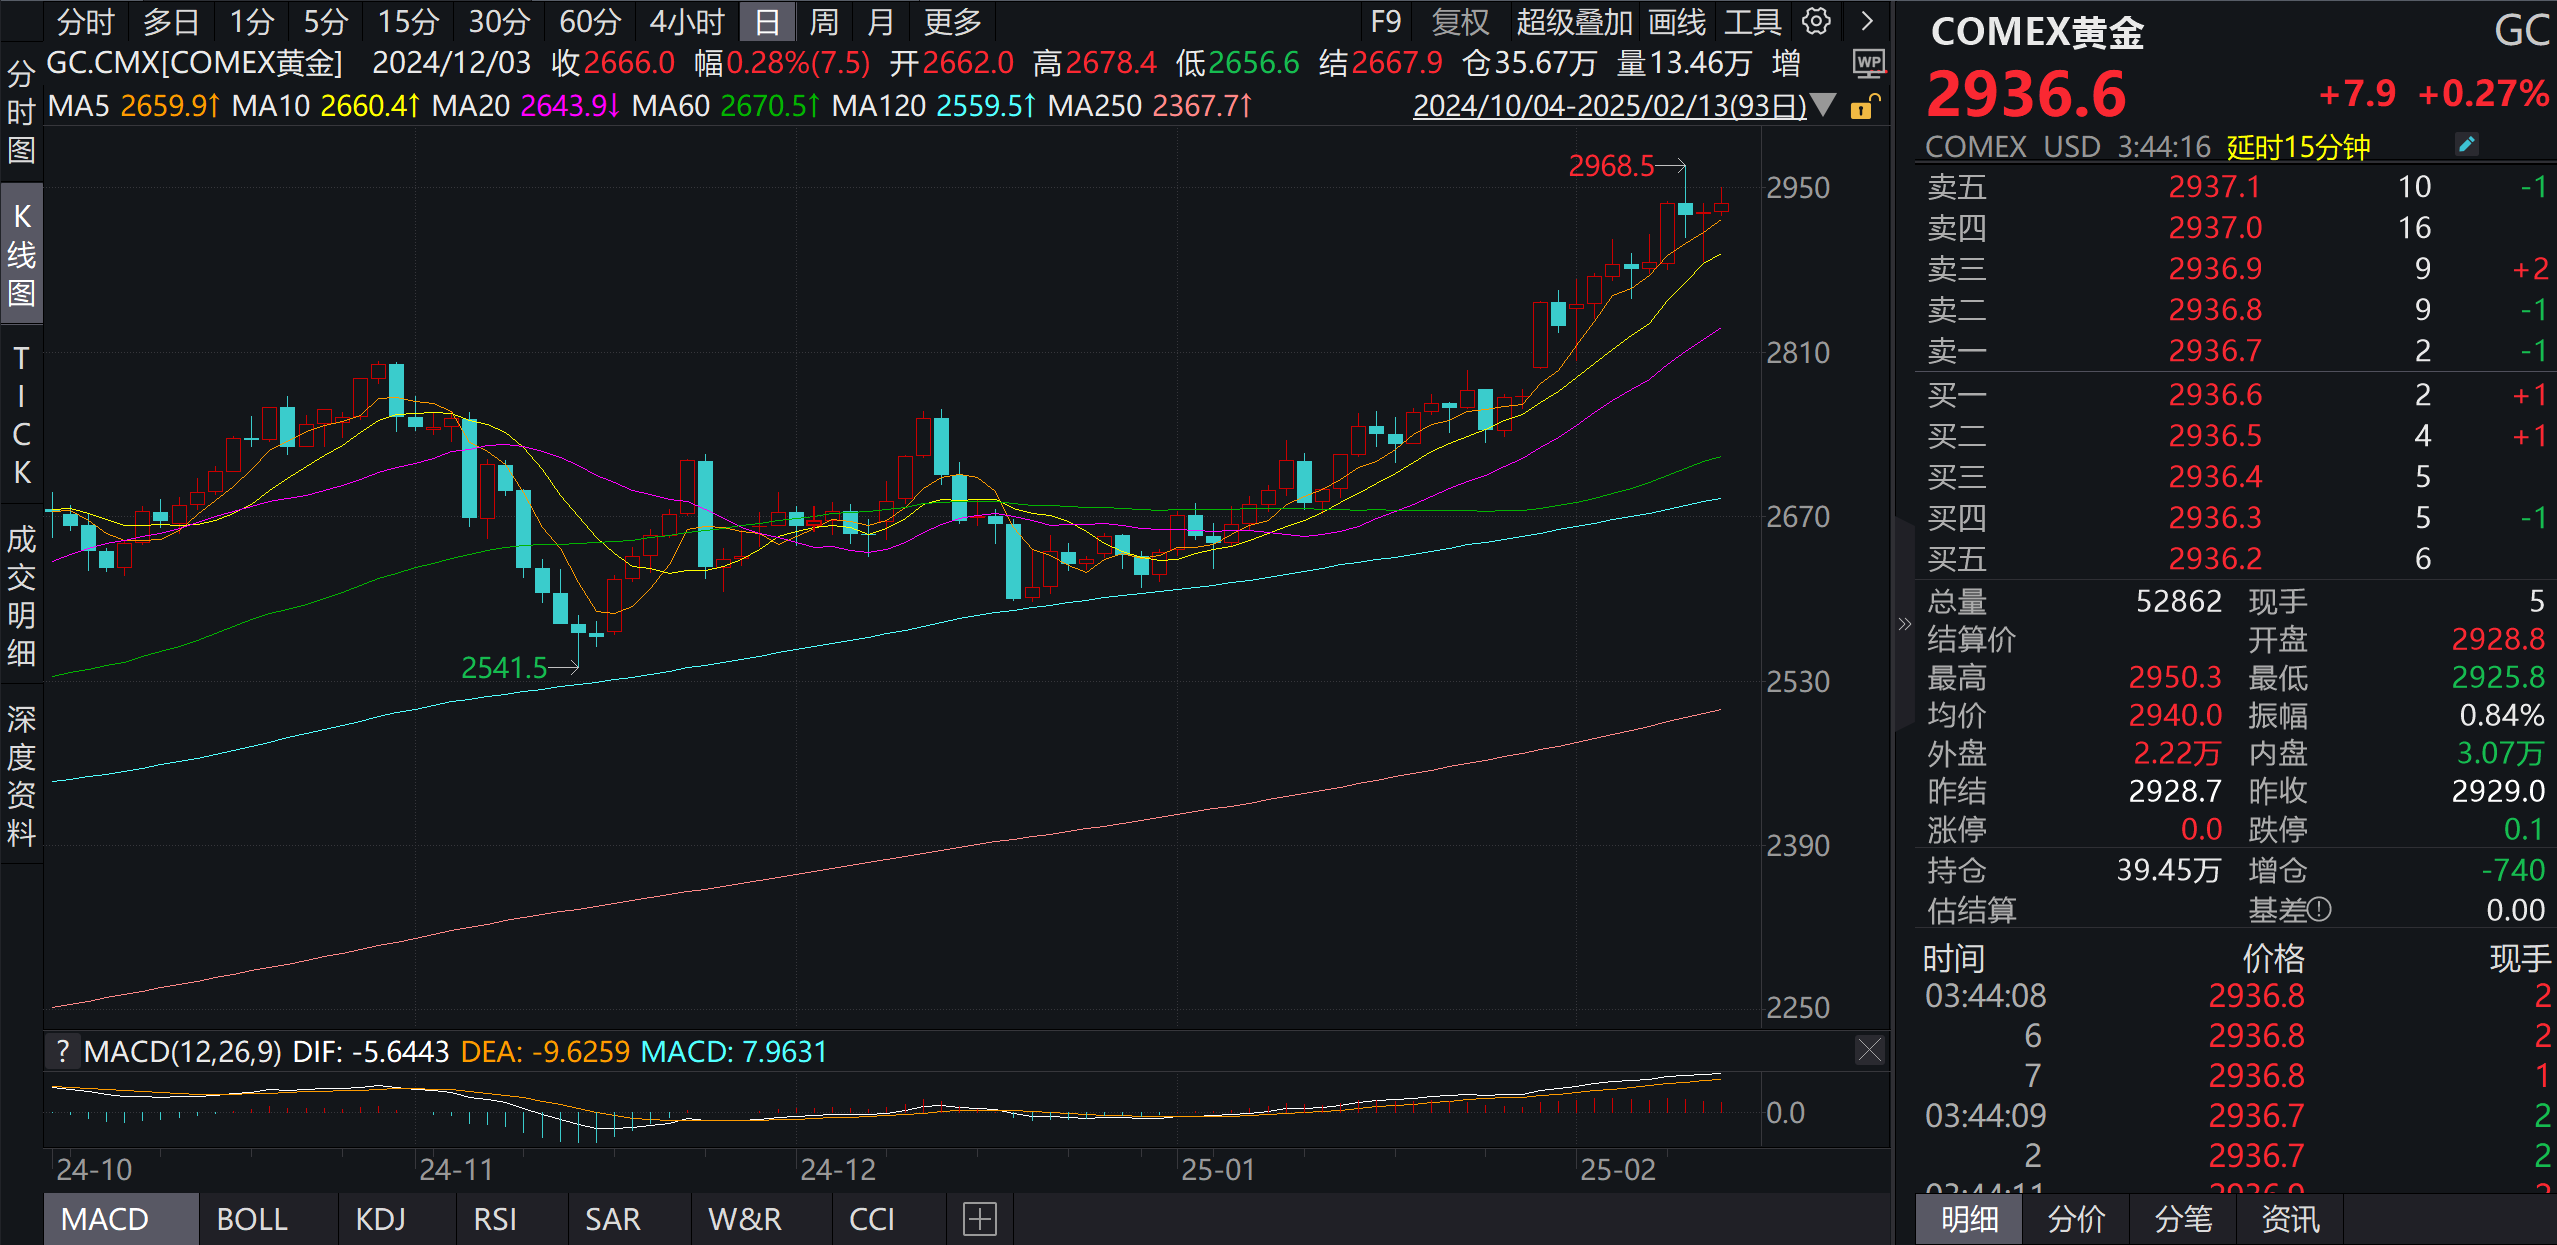
Task: Open the date range dropdown arrow
Action: point(1823,106)
